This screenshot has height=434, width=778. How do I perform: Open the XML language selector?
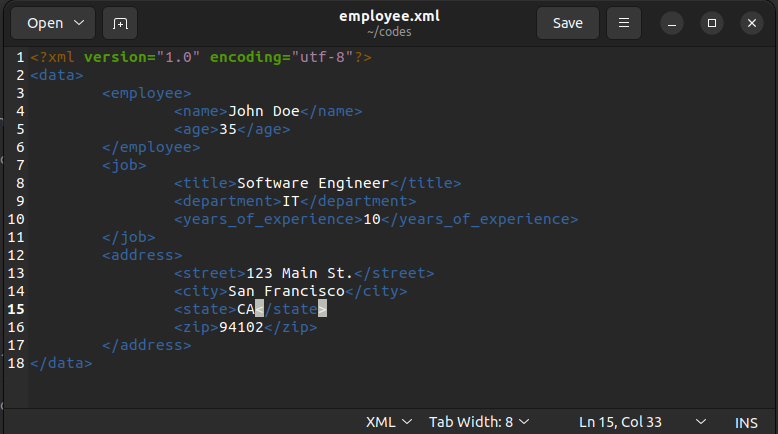point(389,422)
